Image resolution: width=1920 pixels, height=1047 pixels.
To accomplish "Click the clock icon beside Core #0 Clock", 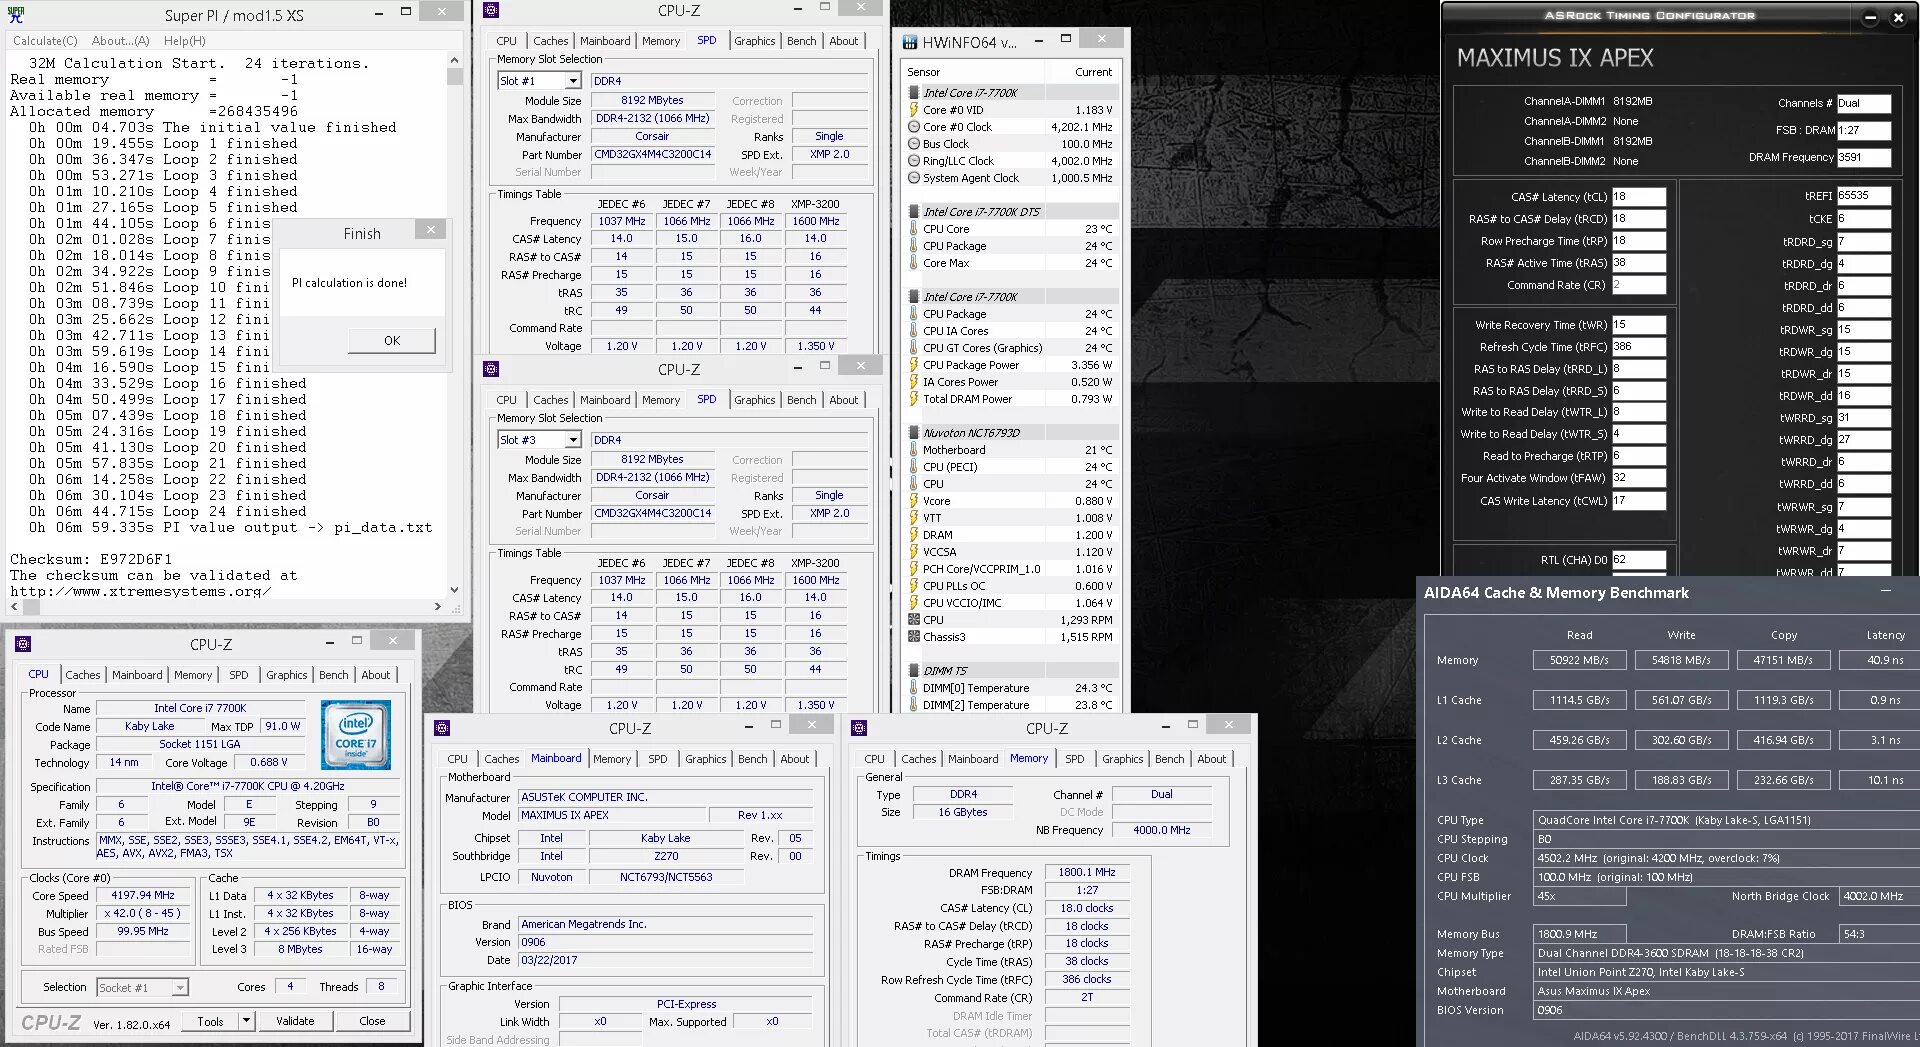I will pos(914,127).
